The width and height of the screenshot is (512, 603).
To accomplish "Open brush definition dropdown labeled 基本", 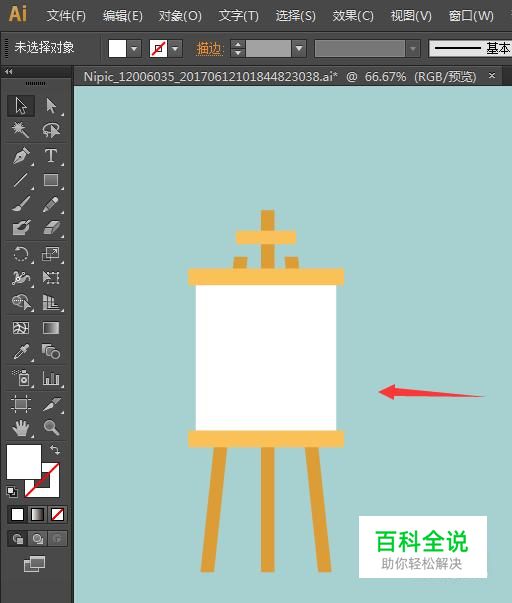I will tap(470, 49).
